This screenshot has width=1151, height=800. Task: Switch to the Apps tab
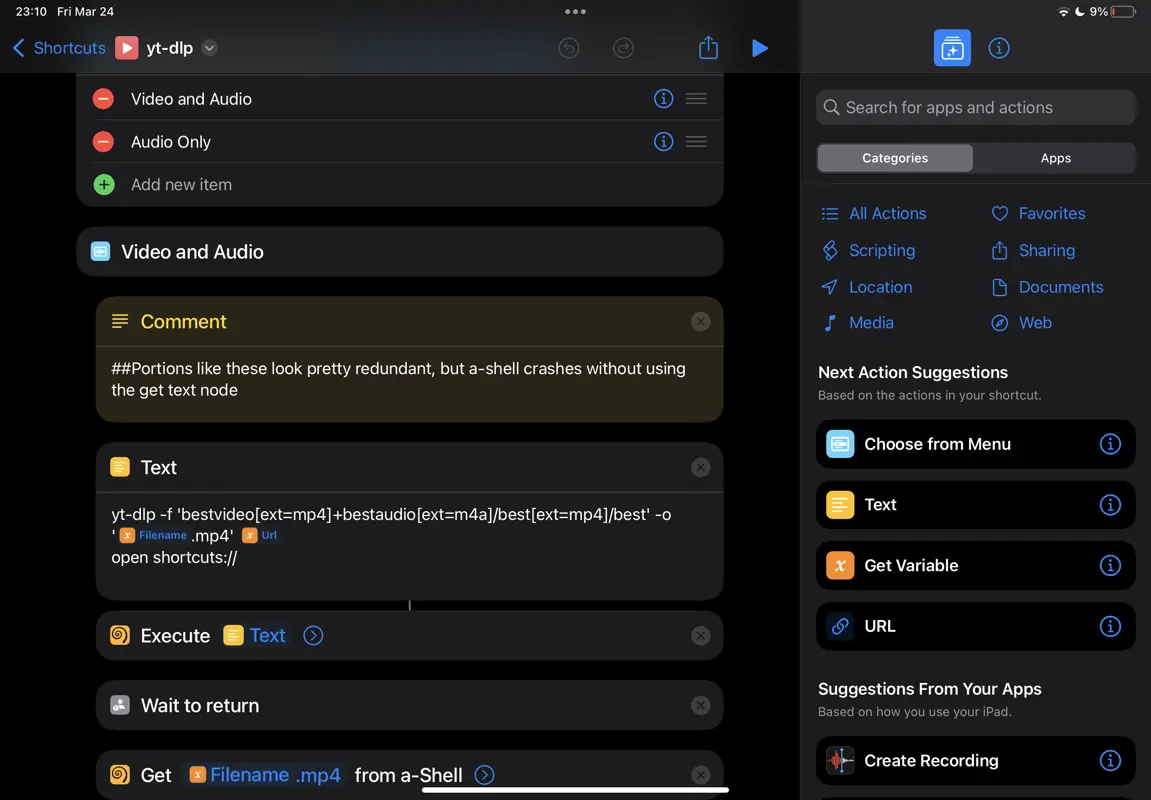tap(1055, 158)
